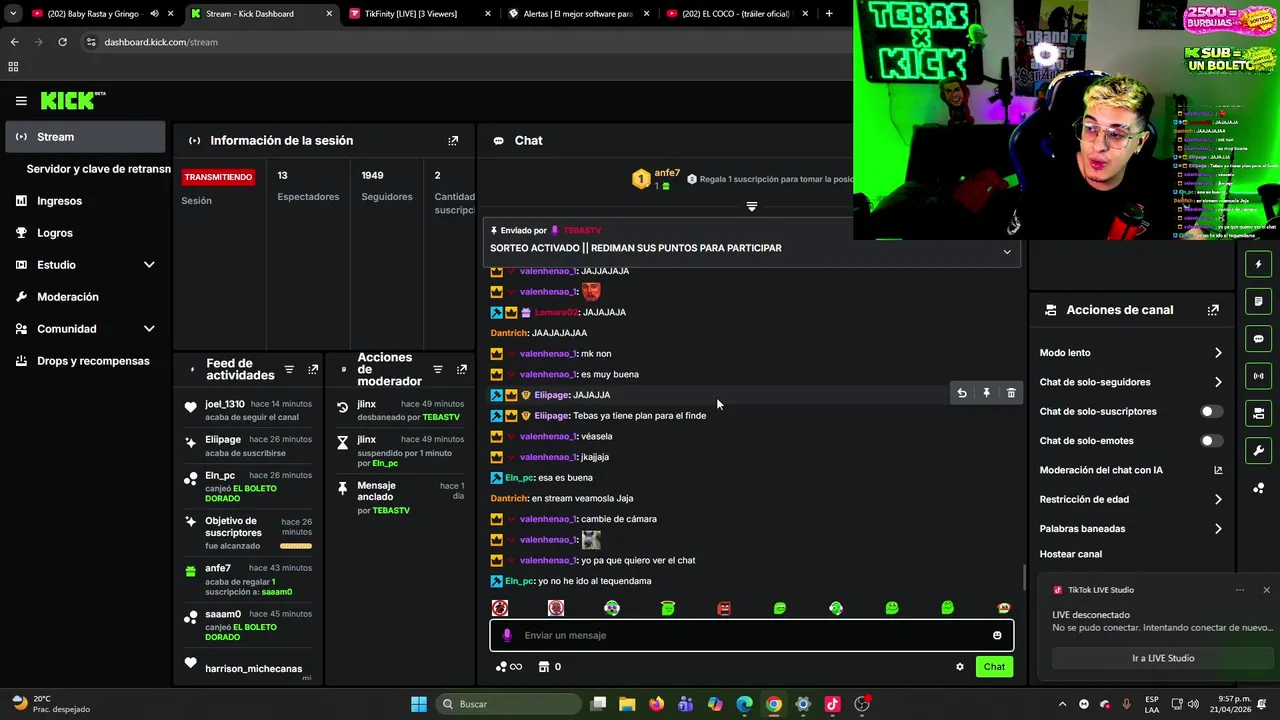The image size is (1280, 720).
Task: Open Ingresos in the left sidebar
Action: (85, 201)
